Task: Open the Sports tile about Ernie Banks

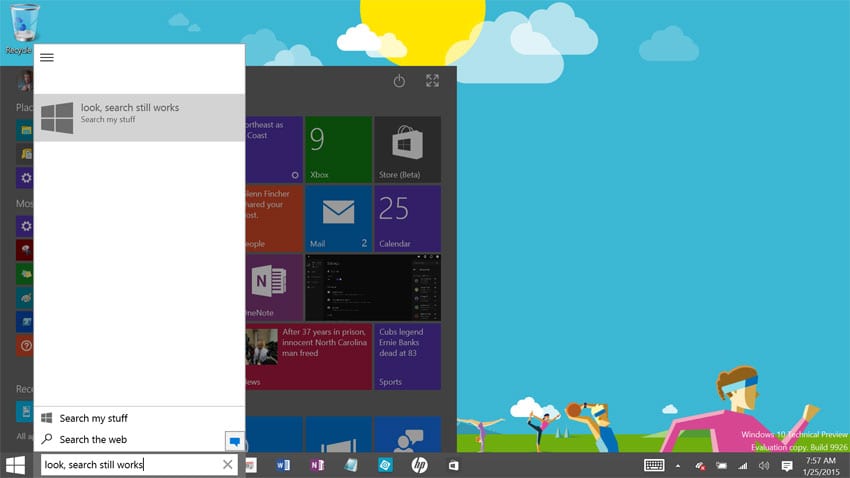Action: coord(407,356)
